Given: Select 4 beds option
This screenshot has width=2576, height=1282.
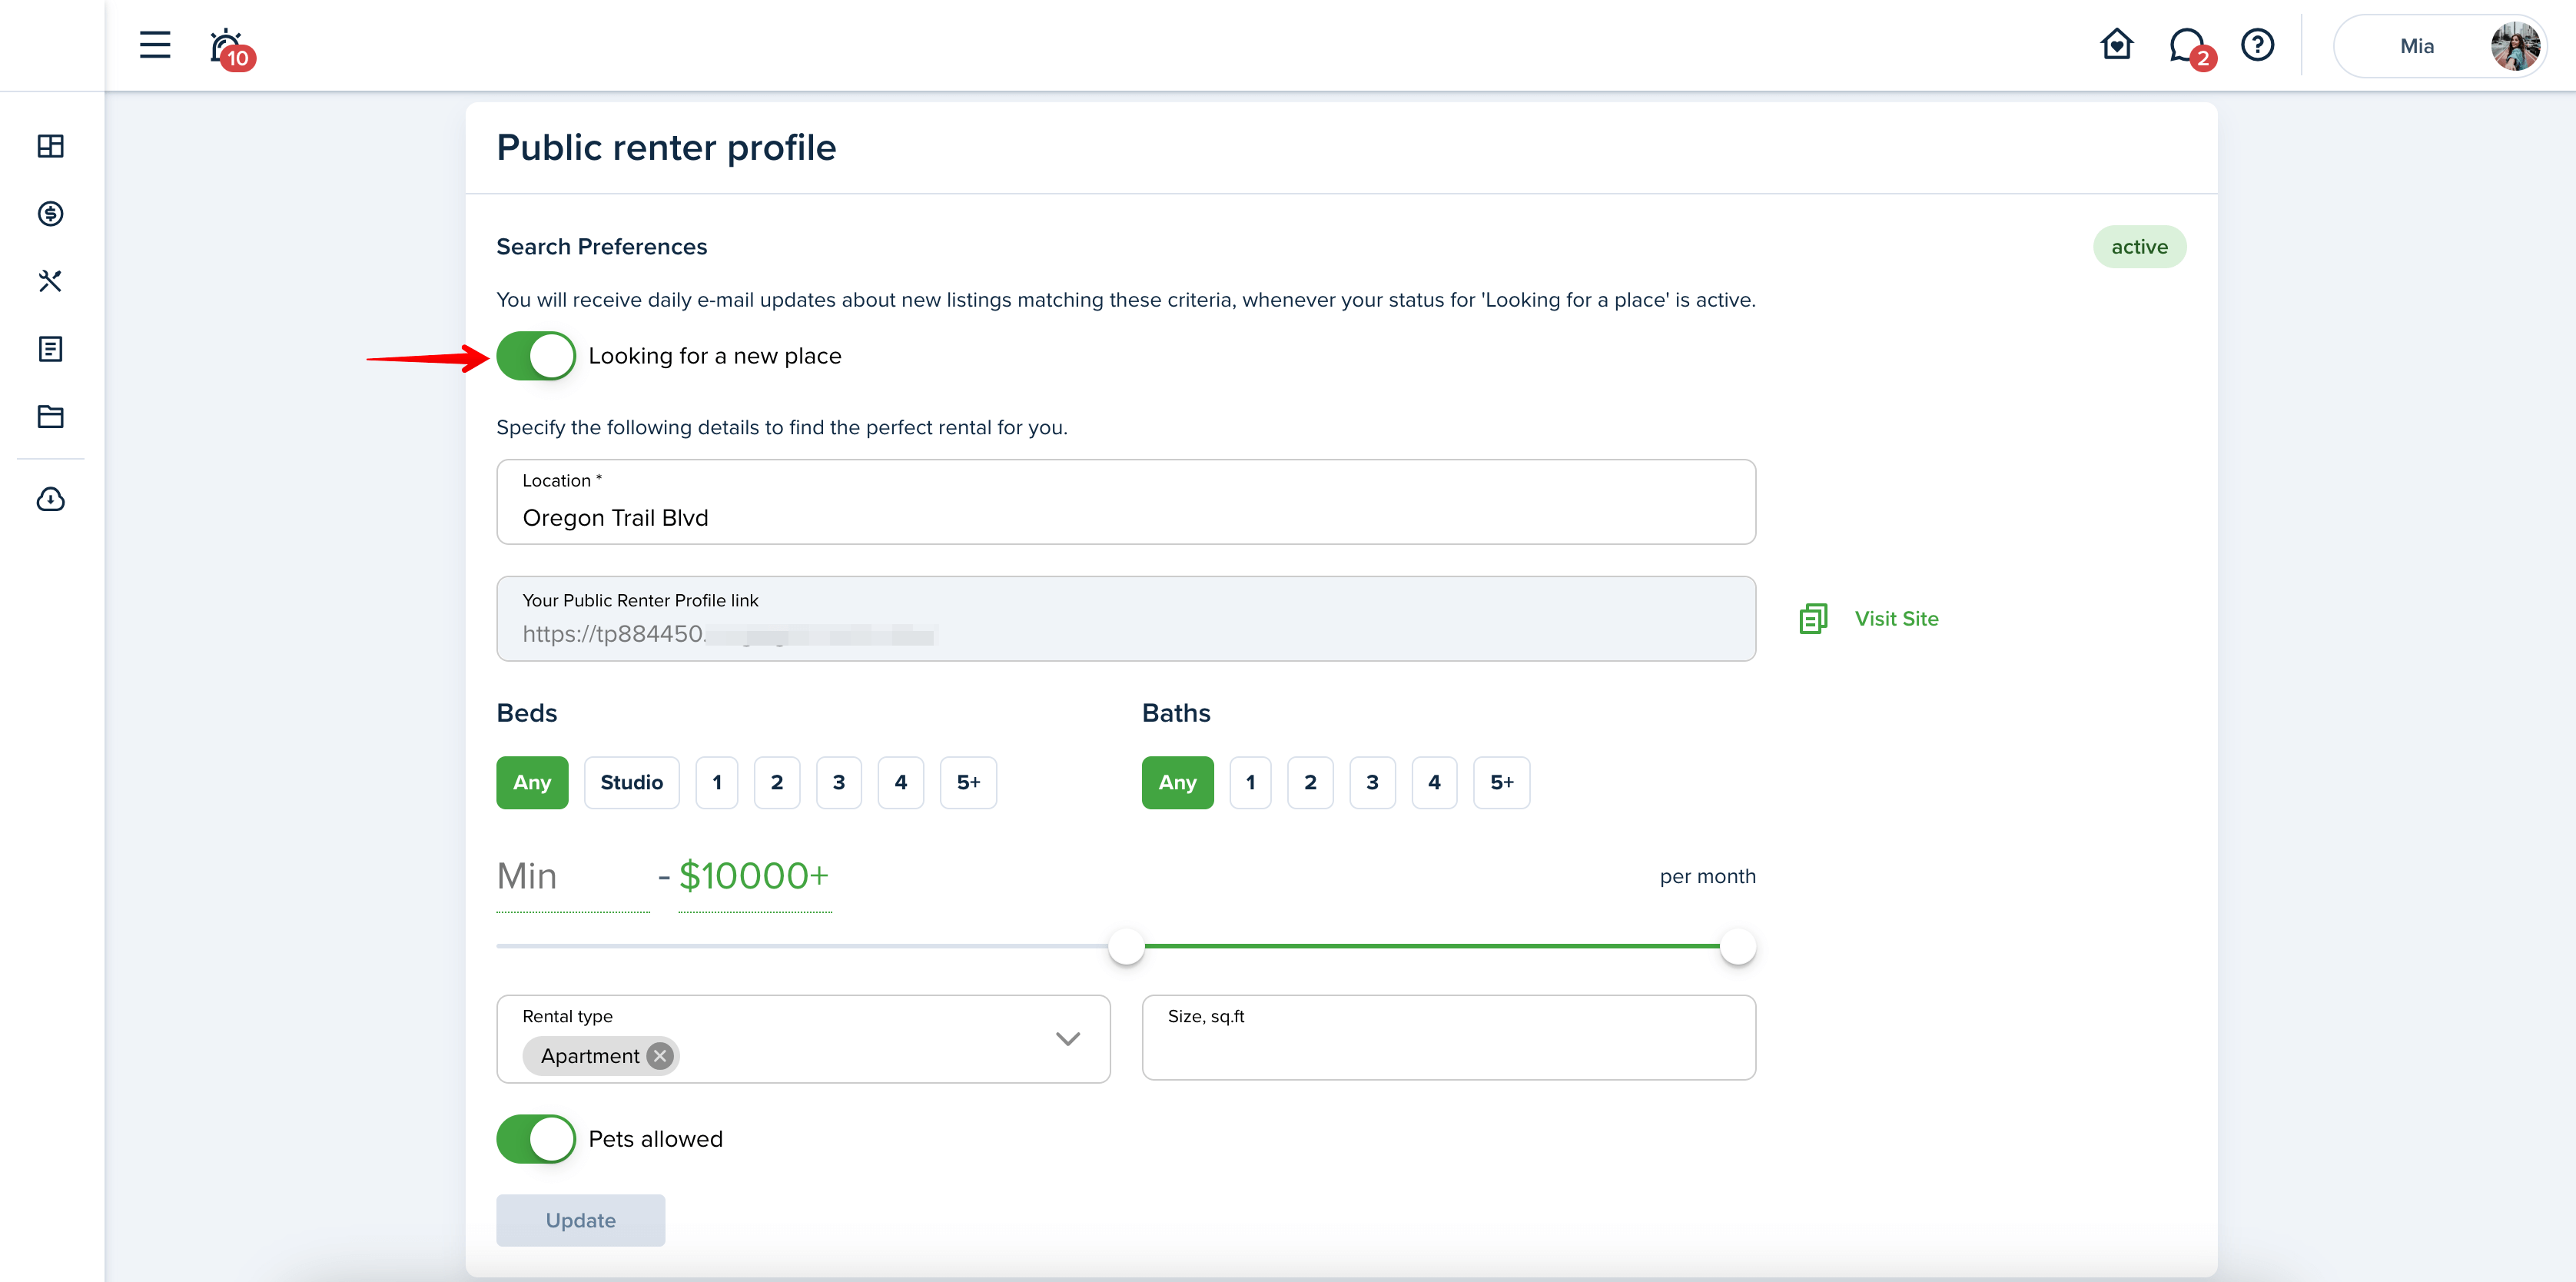Looking at the screenshot, I should pyautogui.click(x=901, y=783).
